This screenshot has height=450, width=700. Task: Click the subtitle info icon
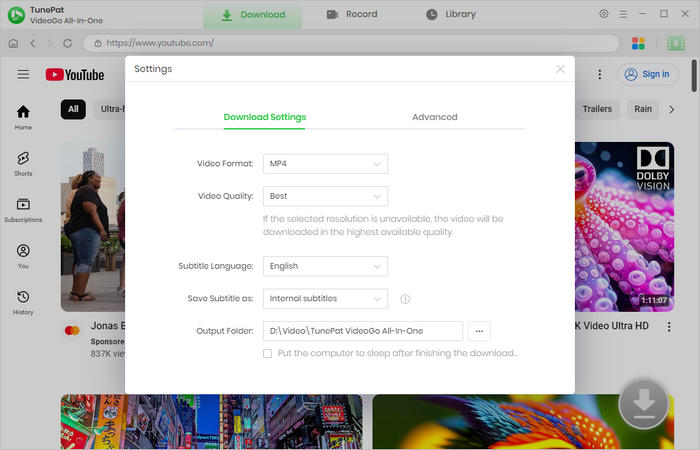pos(405,299)
